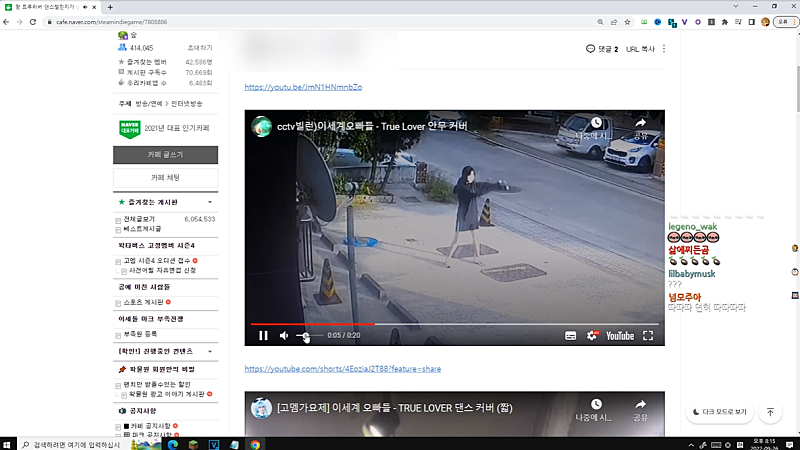Click the legeno_wak chat username

[x=692, y=227]
